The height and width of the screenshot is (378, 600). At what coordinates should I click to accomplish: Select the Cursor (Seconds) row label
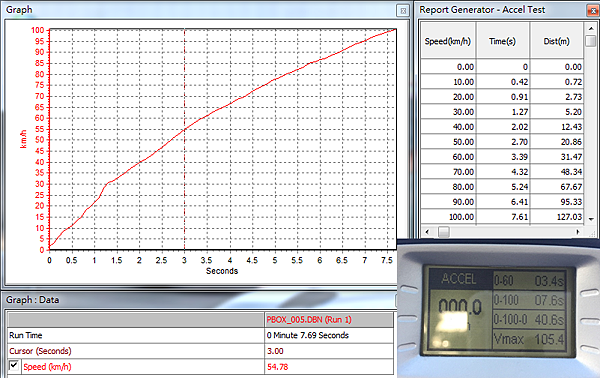click(x=136, y=351)
